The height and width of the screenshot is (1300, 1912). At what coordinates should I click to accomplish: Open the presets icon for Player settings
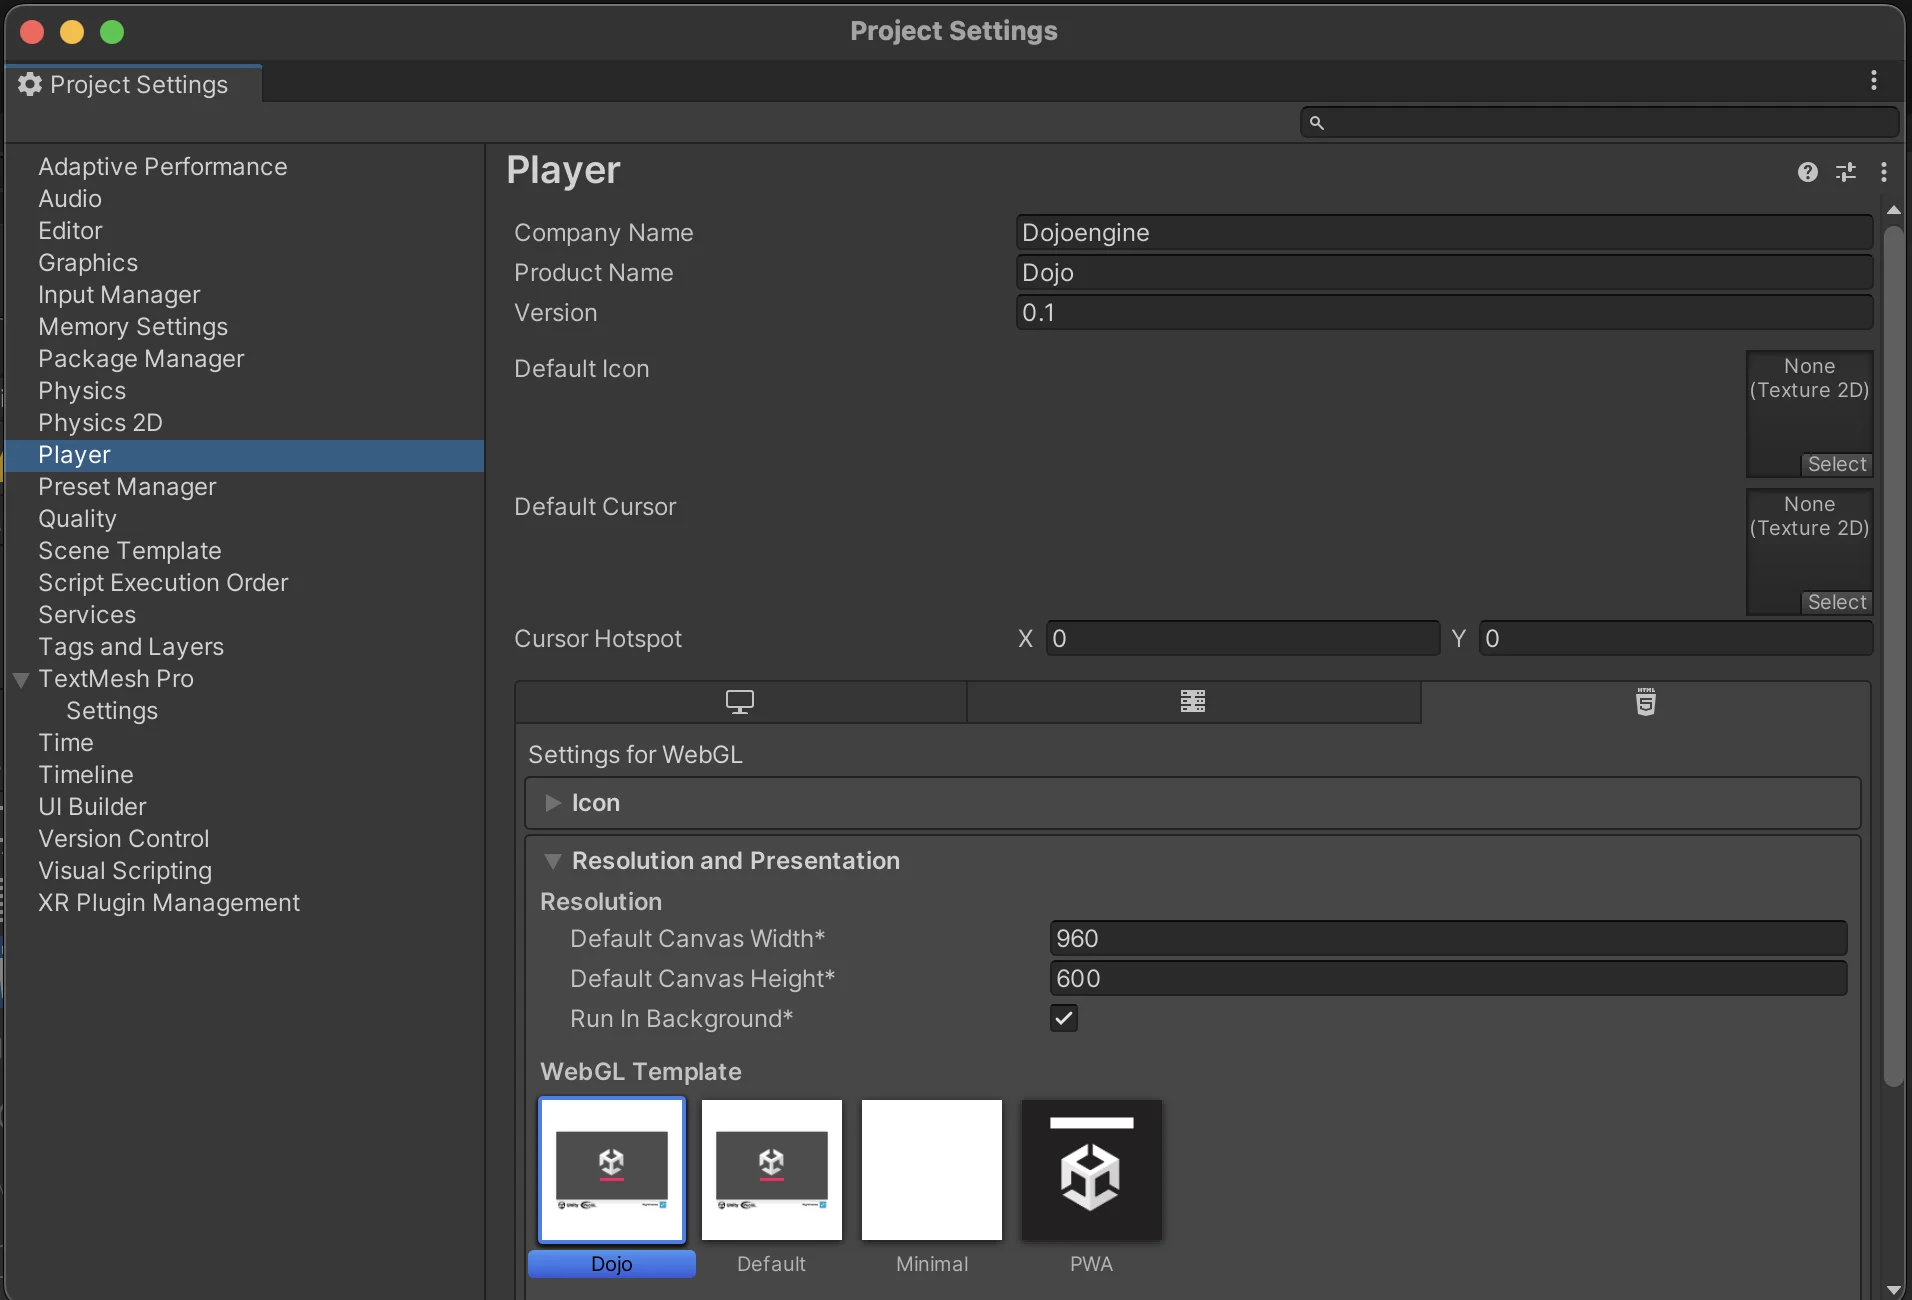(1847, 172)
